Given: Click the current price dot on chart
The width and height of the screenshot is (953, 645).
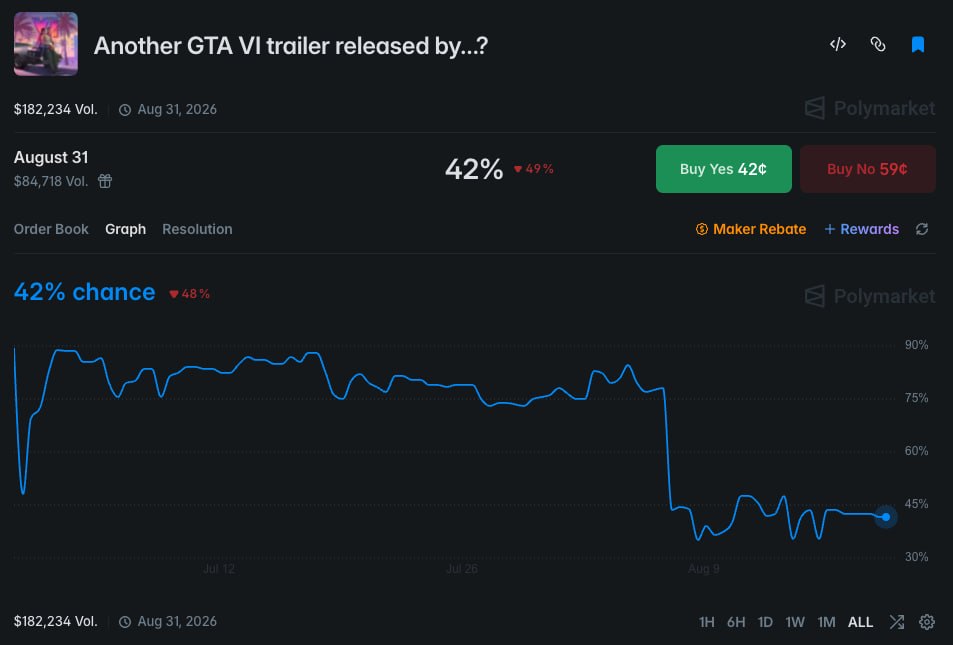Looking at the screenshot, I should click(886, 517).
